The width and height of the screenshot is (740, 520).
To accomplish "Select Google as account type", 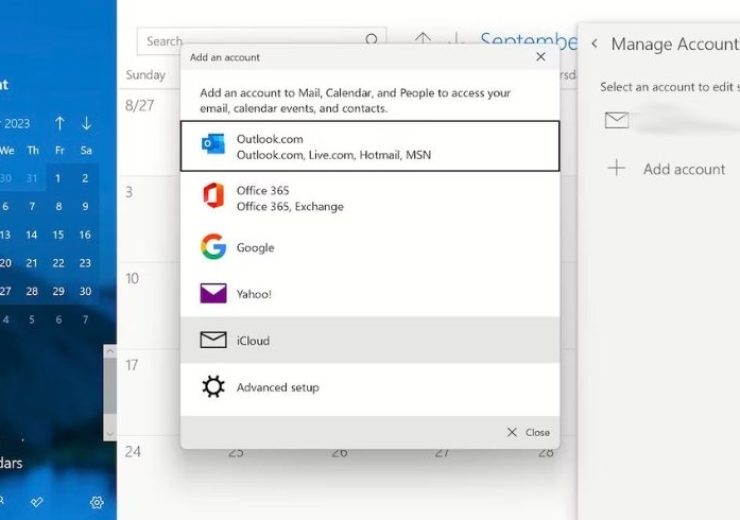I will click(370, 247).
